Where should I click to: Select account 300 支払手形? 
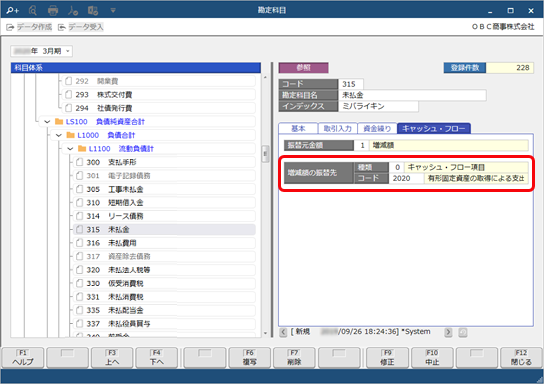point(164,162)
